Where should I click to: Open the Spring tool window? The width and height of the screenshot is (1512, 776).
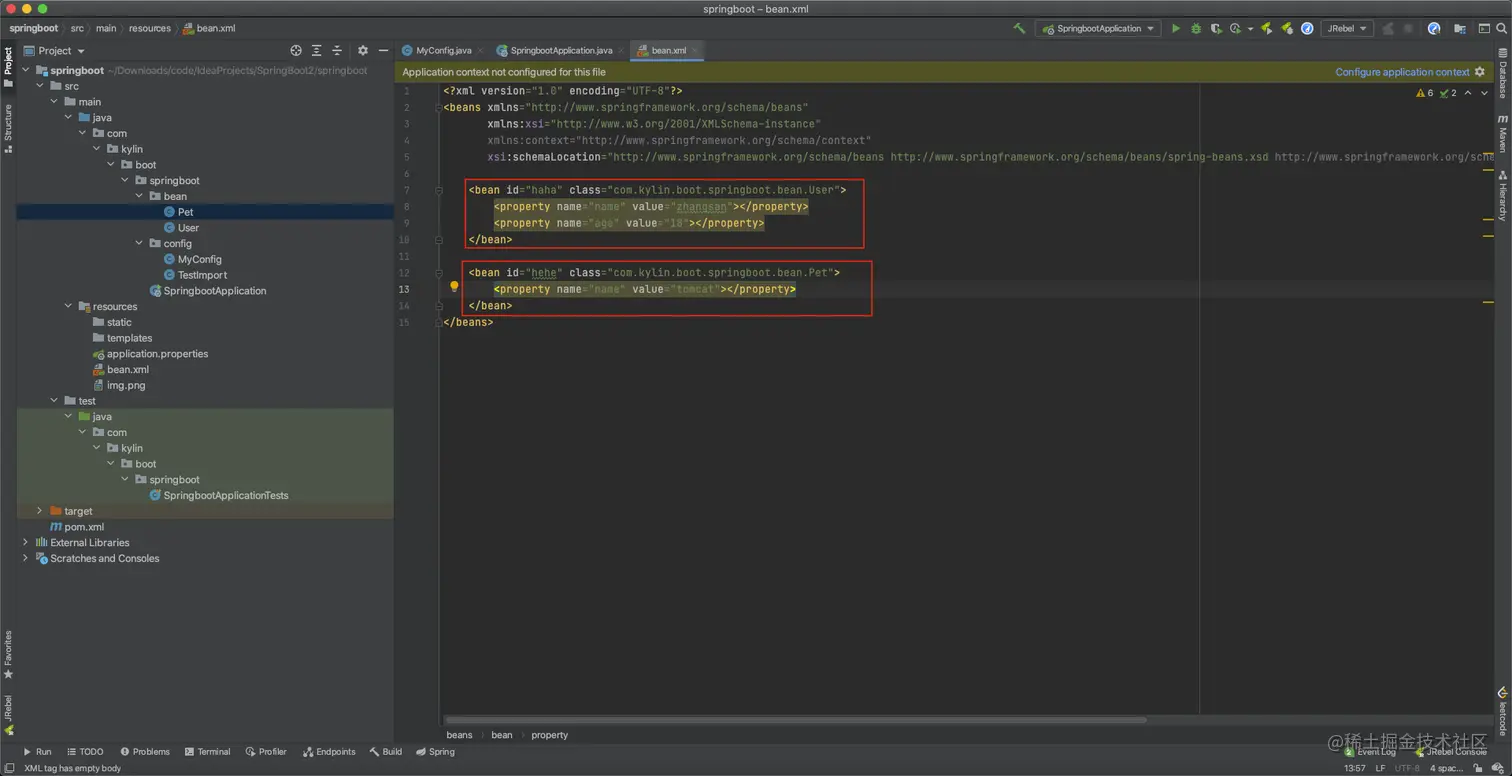pyautogui.click(x=435, y=752)
